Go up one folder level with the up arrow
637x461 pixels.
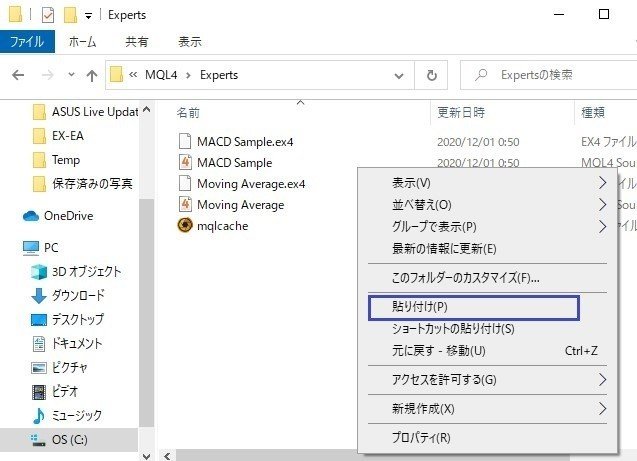tap(92, 75)
